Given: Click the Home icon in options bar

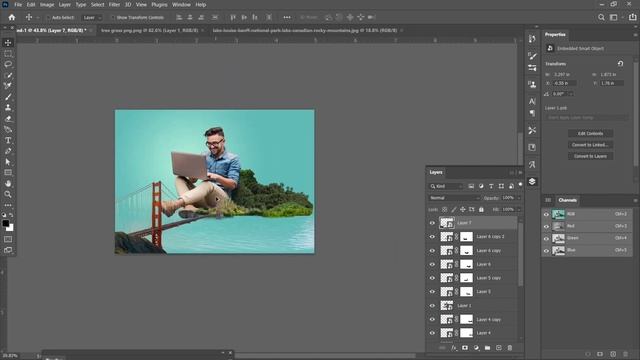Looking at the screenshot, I should coord(12,18).
